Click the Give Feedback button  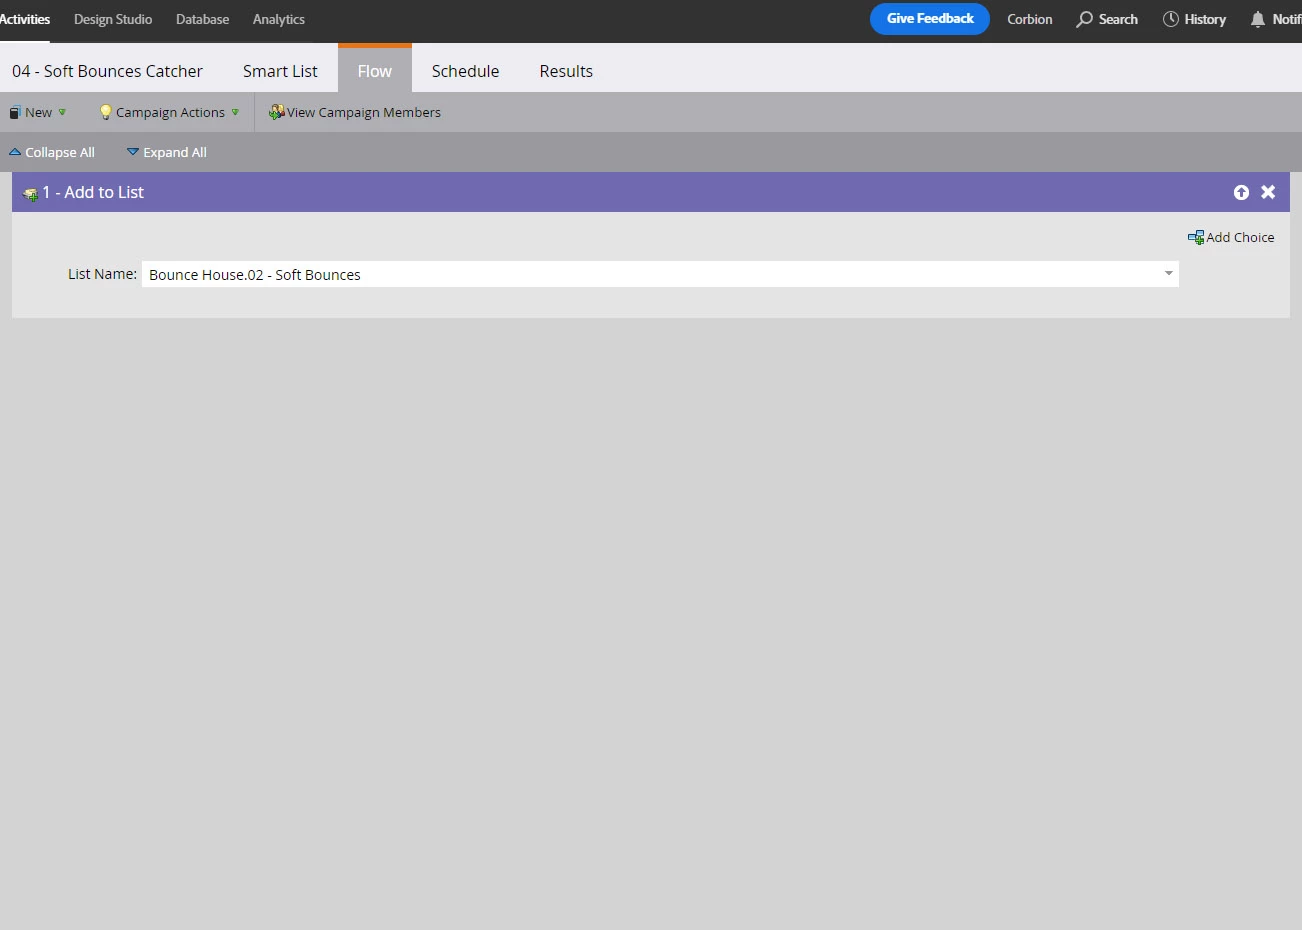pos(930,19)
